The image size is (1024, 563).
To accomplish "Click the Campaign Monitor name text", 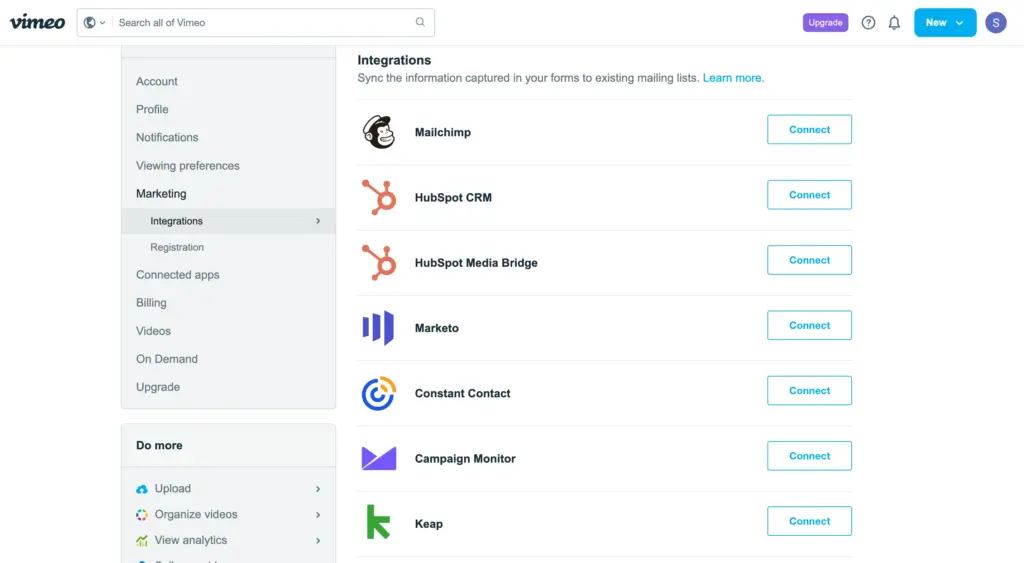I will 465,458.
